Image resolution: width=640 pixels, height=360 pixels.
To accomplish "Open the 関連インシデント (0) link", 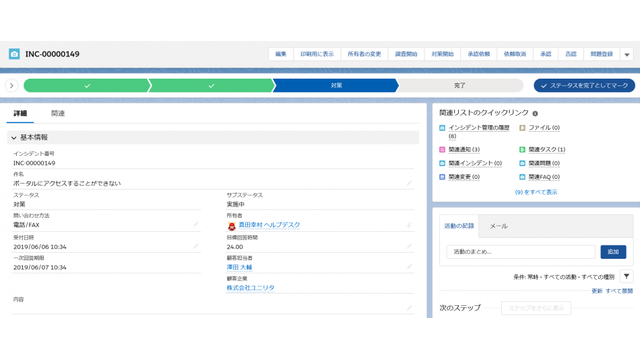I will point(475,163).
